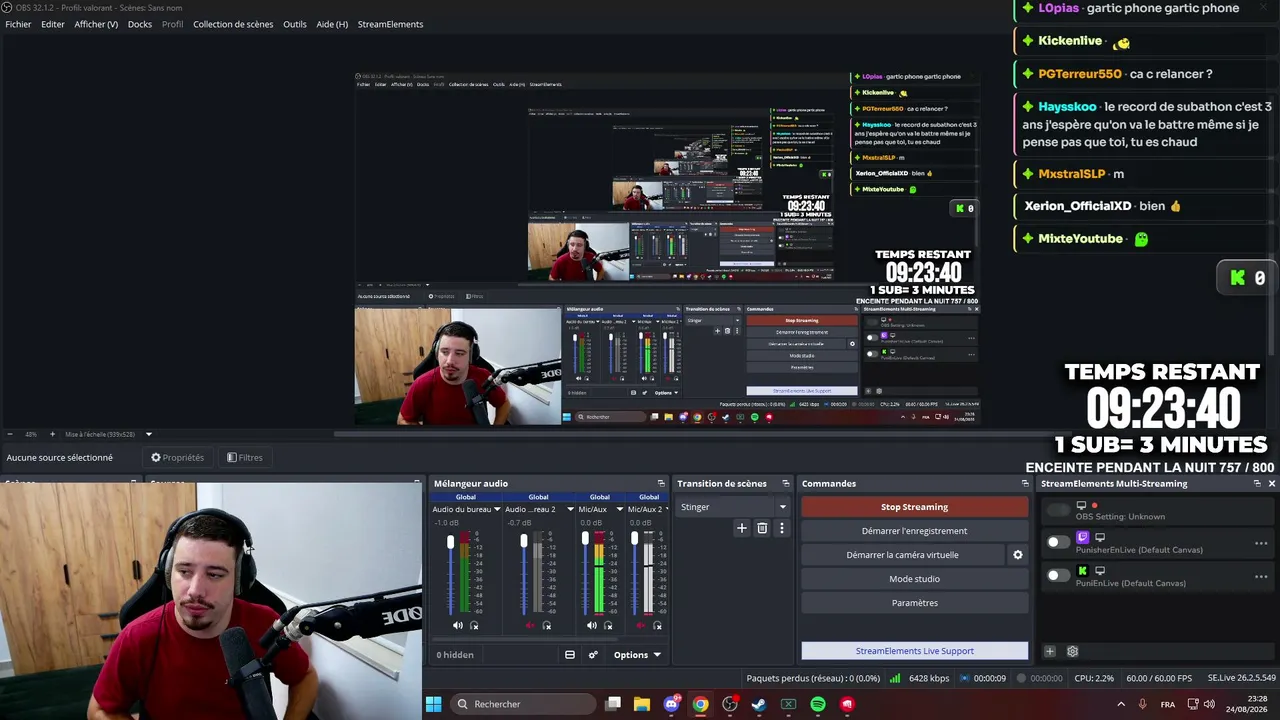Screen dimensions: 1280x720
Task: Activate Mode studio
Action: coord(915,579)
